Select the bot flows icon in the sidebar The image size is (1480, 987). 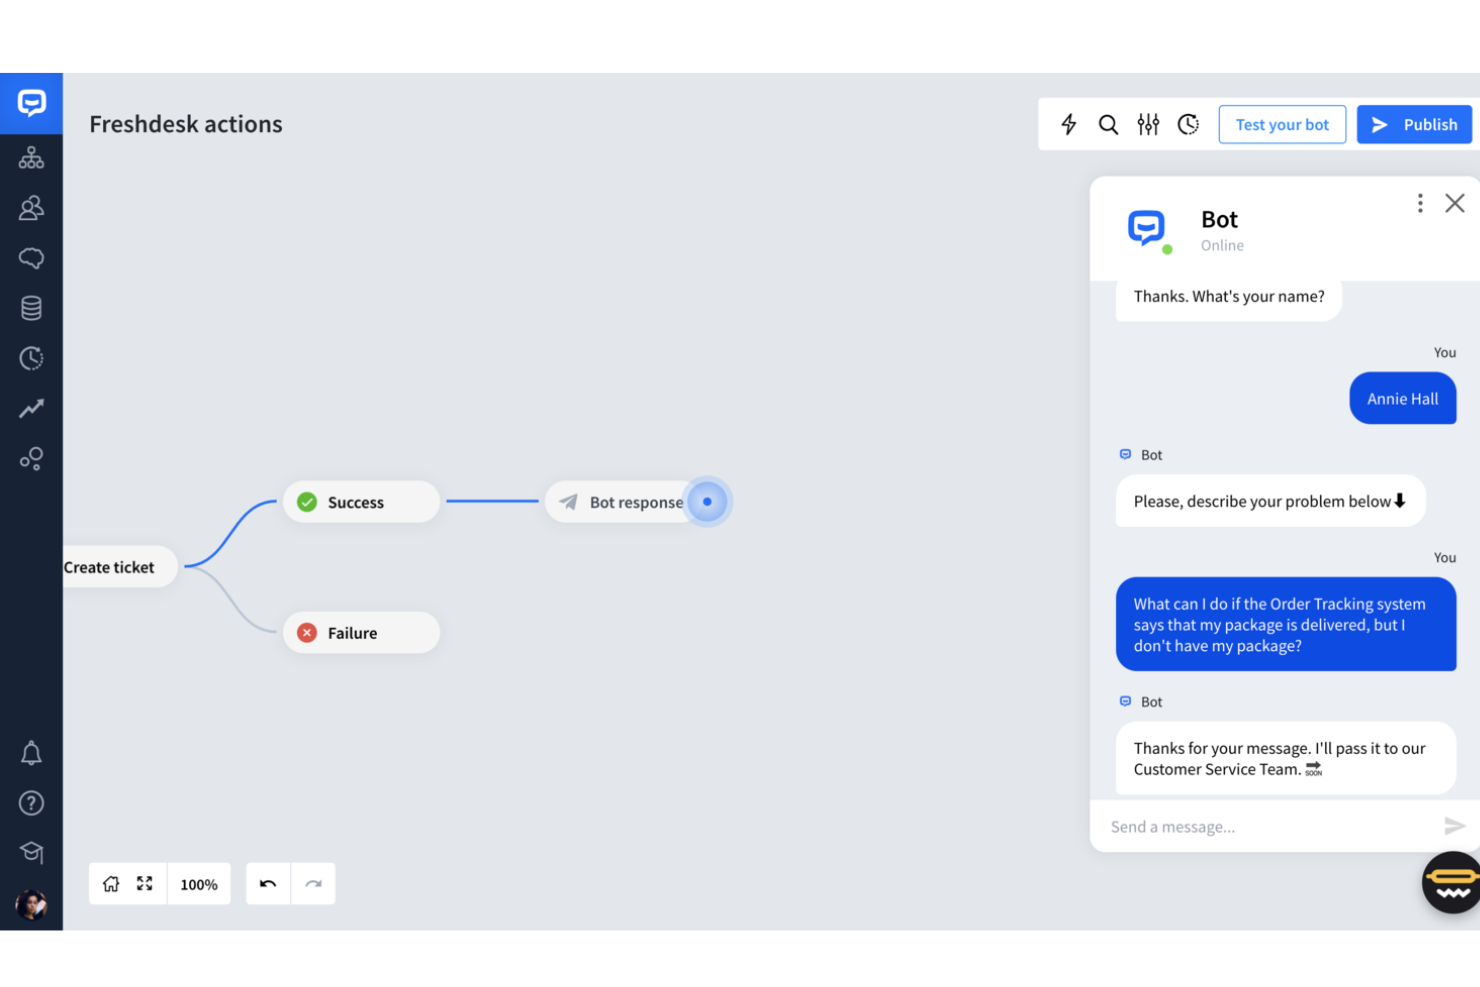click(31, 157)
